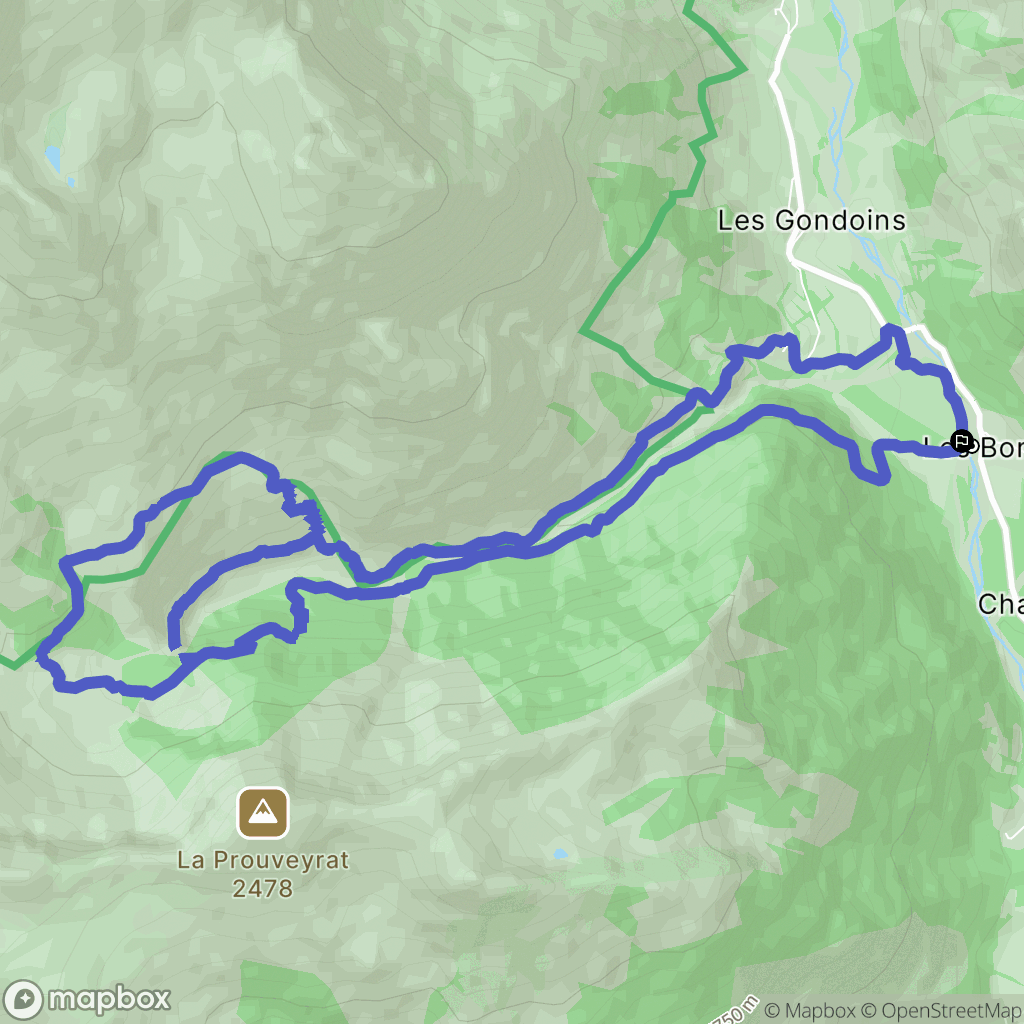Open the © Mapbox attribution link
Screen dimensions: 1024x1024
tap(808, 1011)
